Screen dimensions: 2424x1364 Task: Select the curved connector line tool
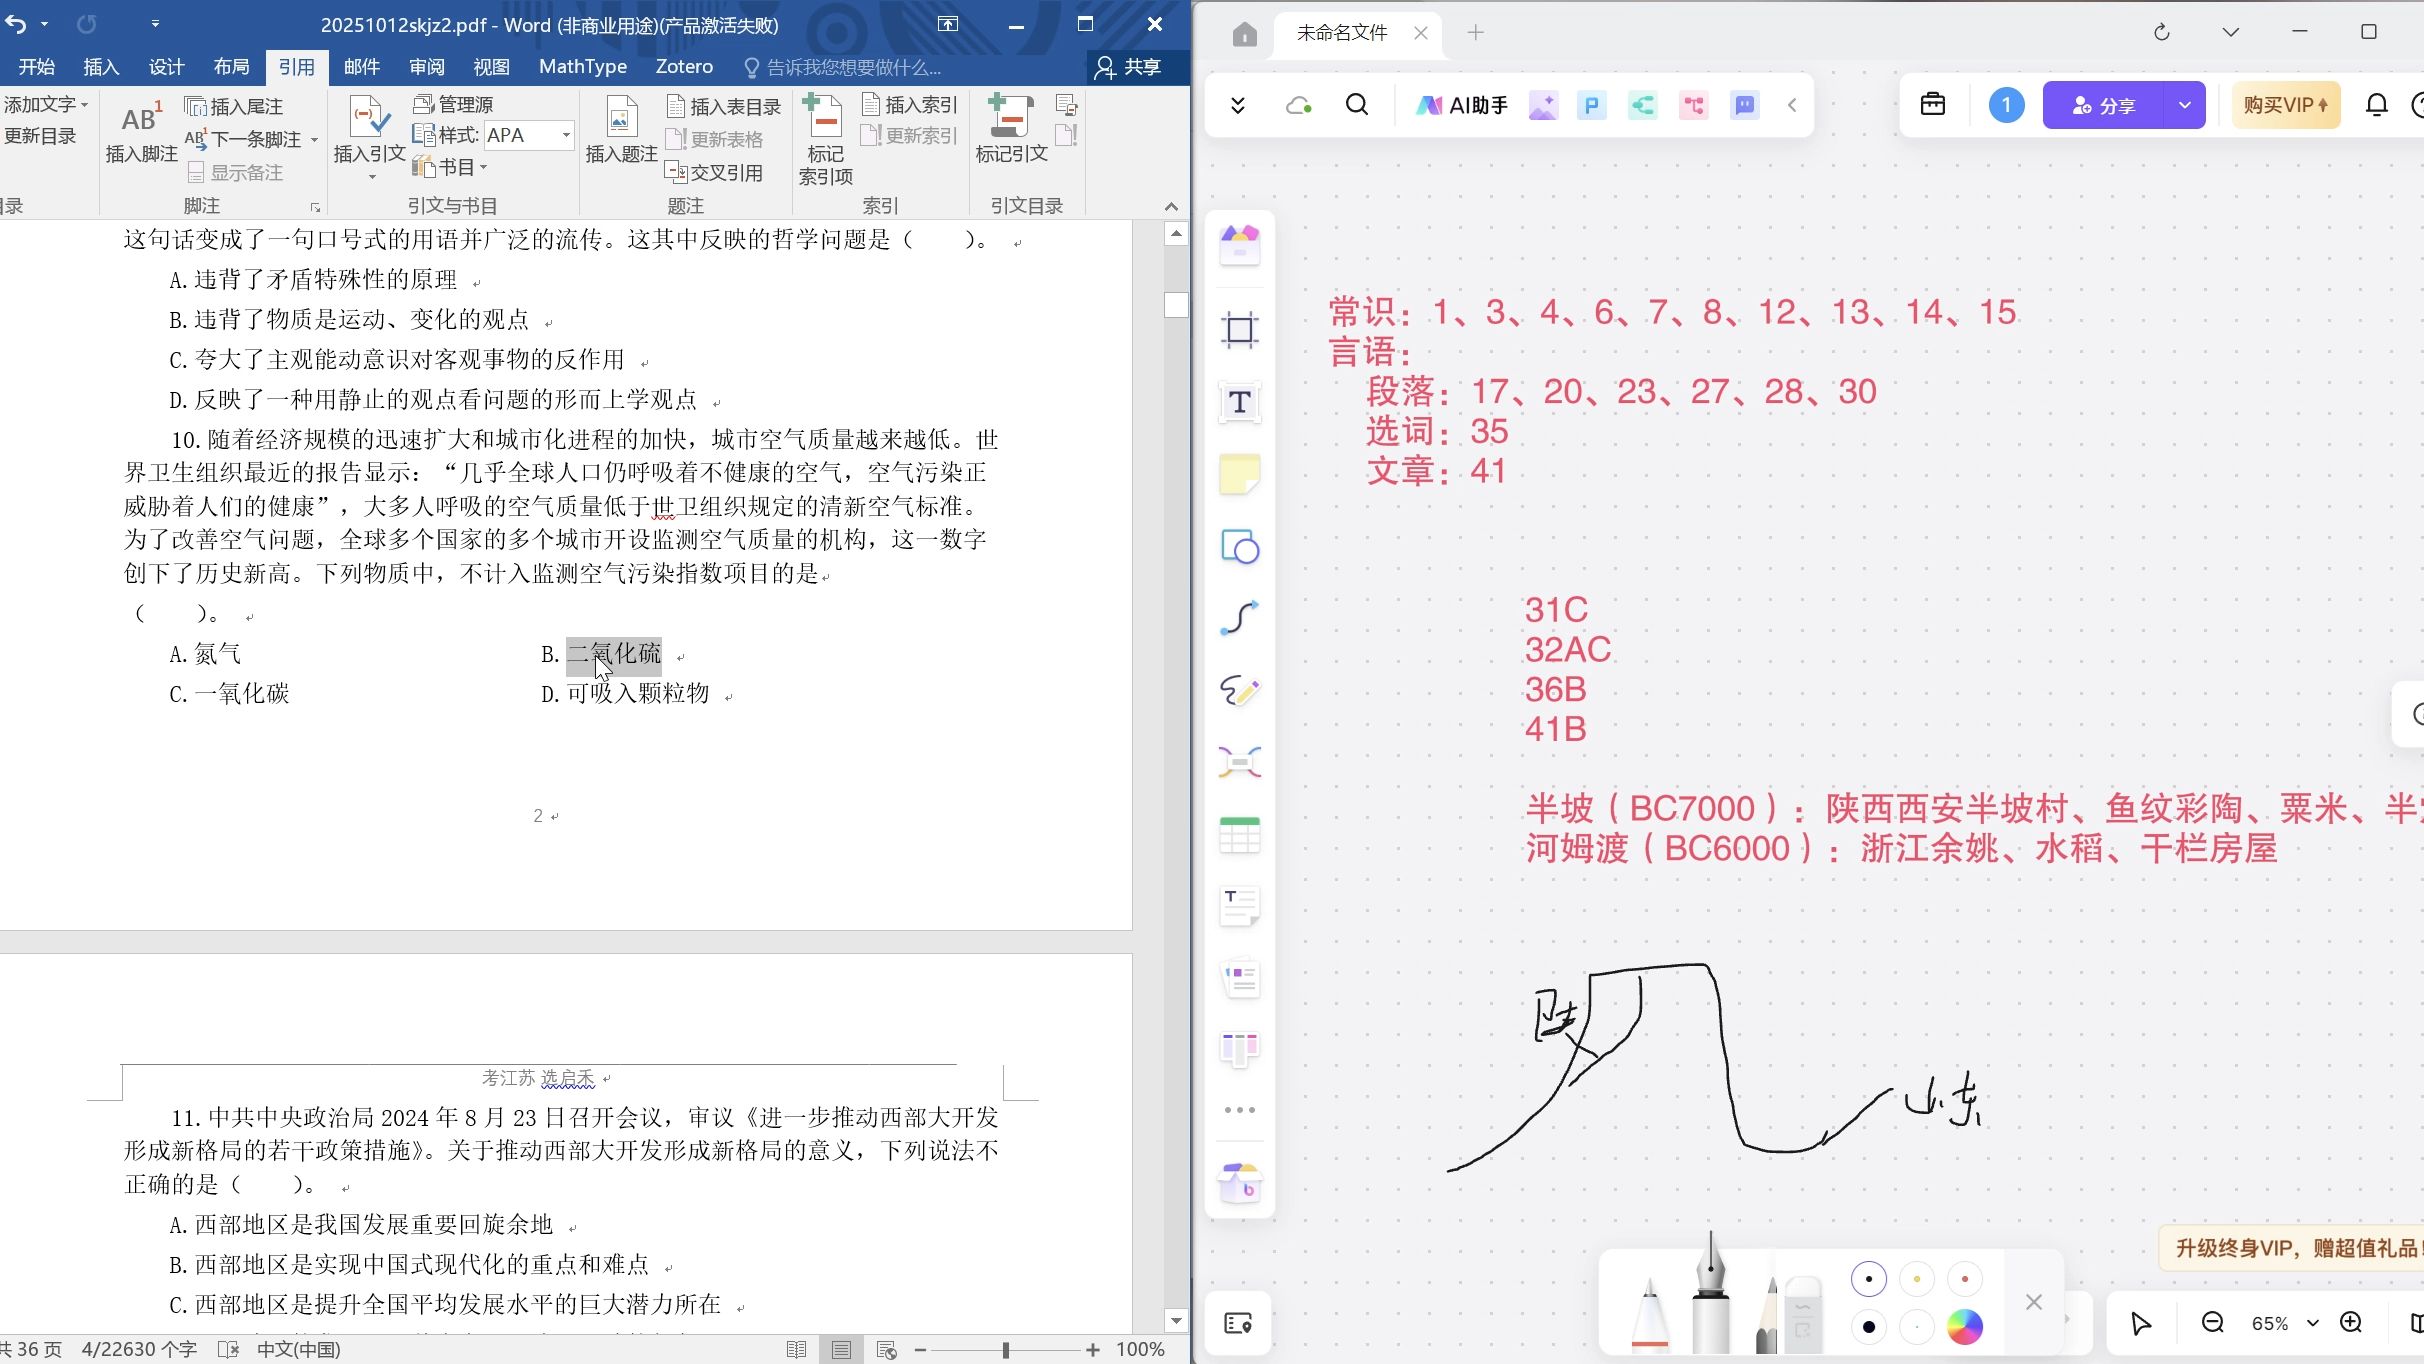(x=1240, y=618)
